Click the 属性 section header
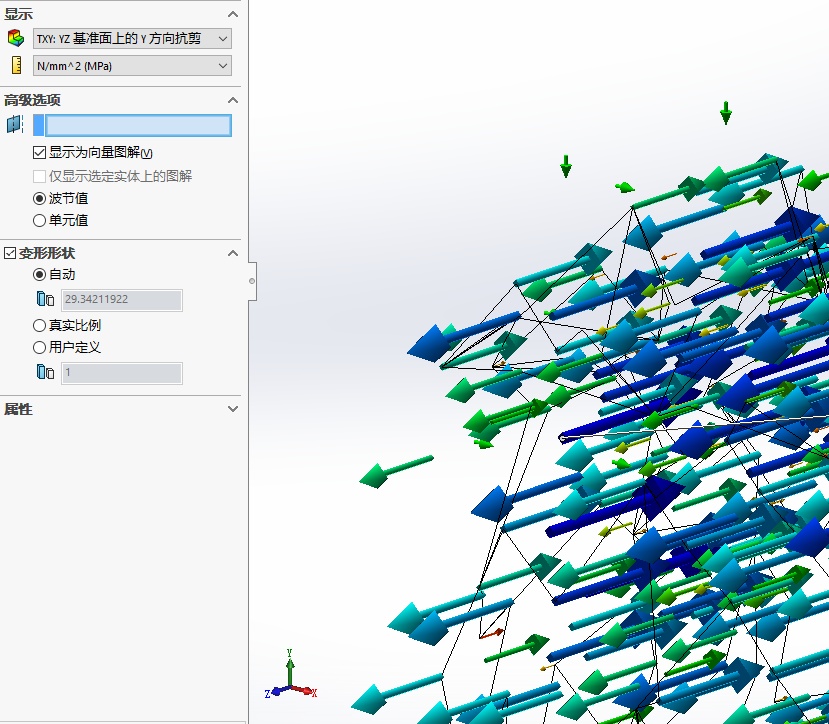Viewport: 829px width, 724px height. 121,409
